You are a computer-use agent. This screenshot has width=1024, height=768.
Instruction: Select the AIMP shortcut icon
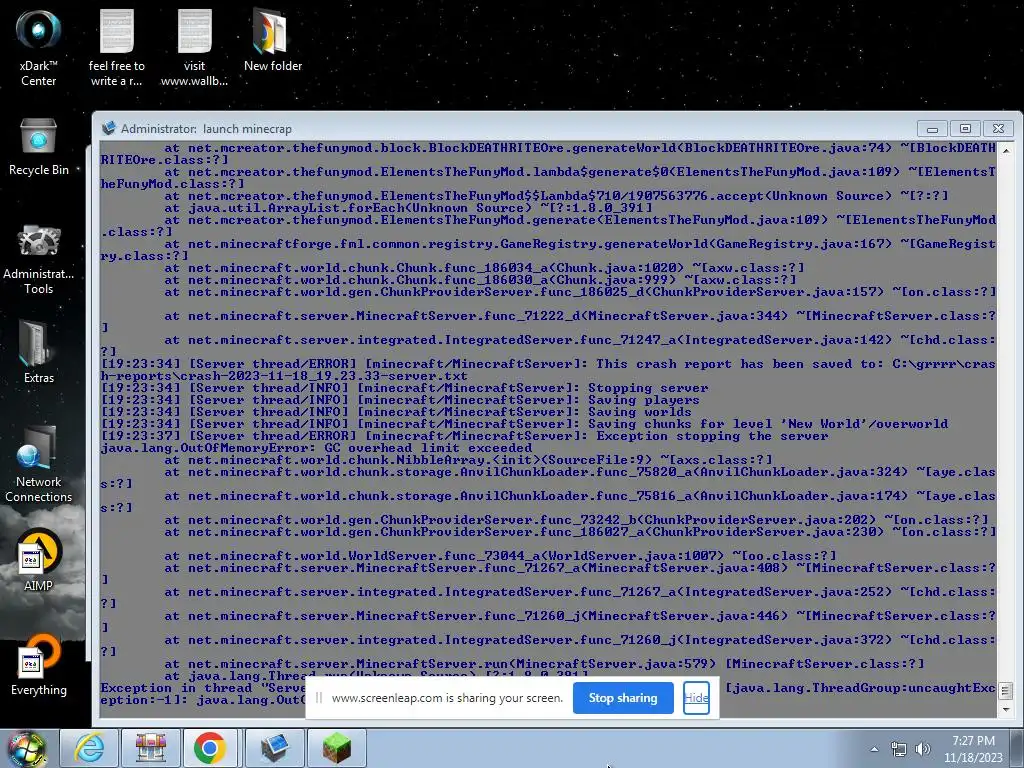click(x=39, y=560)
